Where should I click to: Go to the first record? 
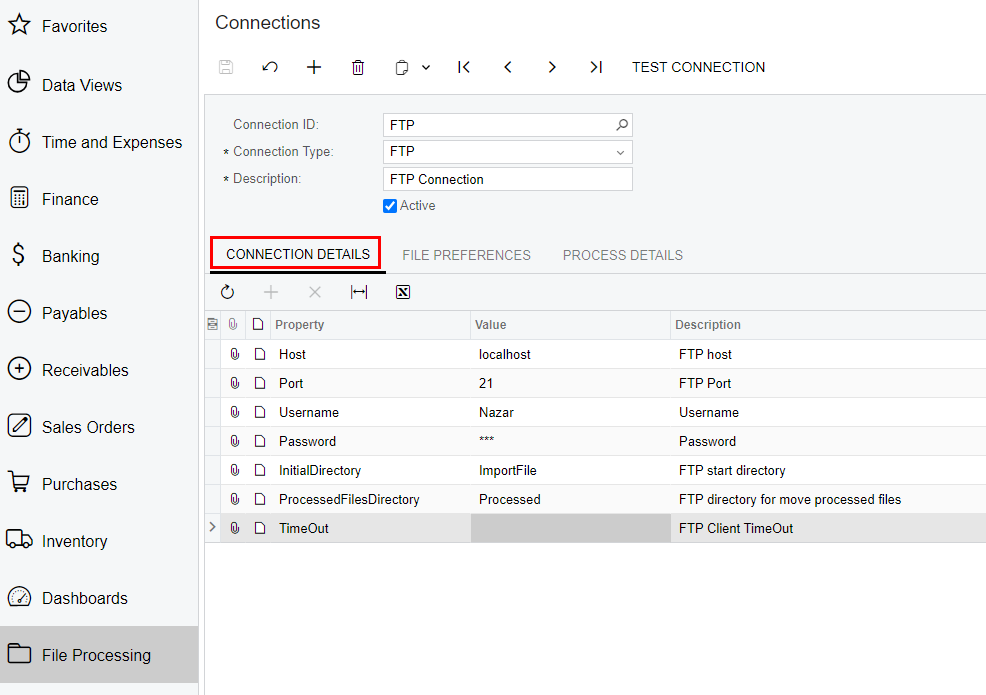(x=464, y=67)
